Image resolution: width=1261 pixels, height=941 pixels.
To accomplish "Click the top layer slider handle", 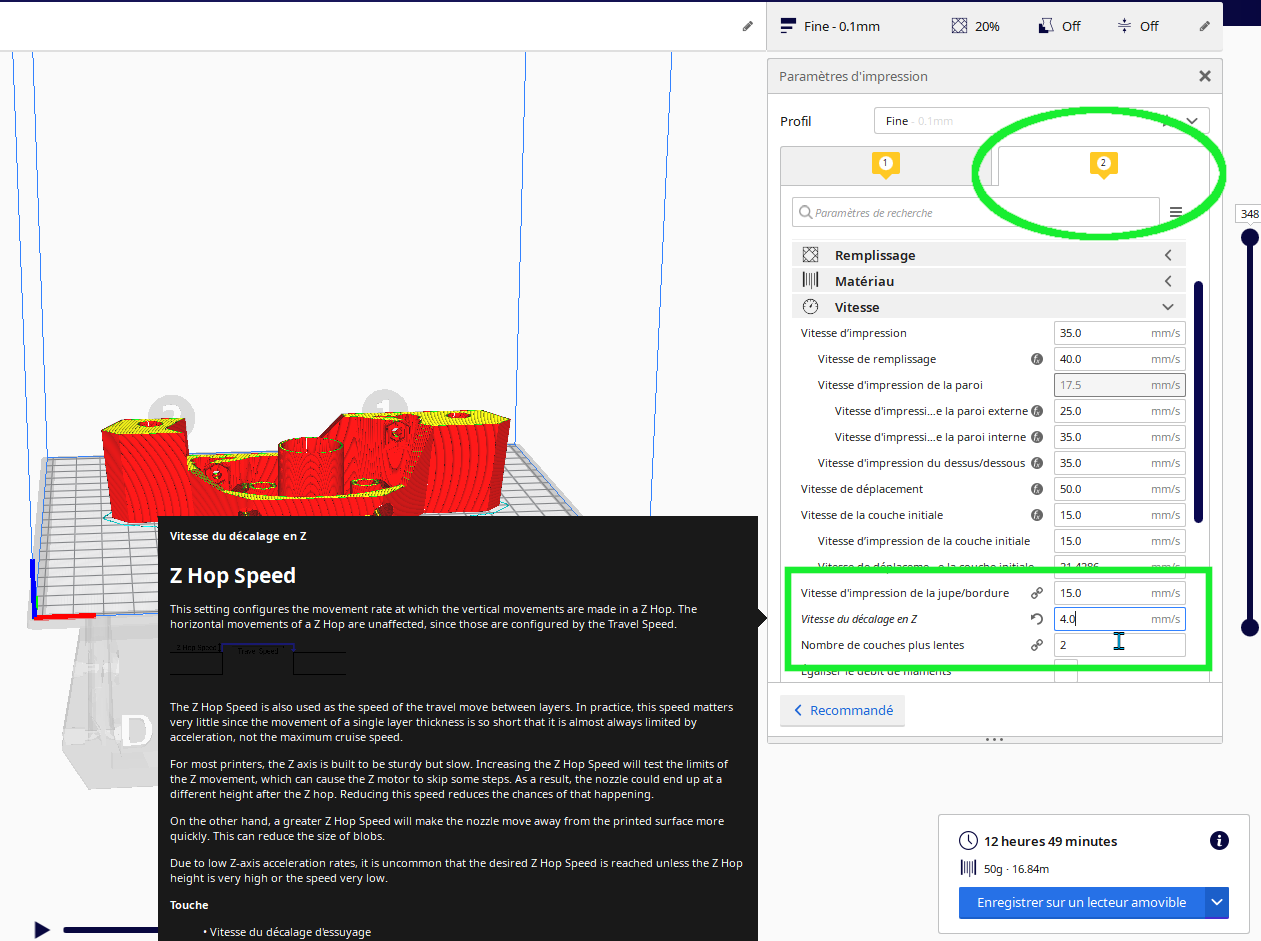I will (x=1250, y=238).
